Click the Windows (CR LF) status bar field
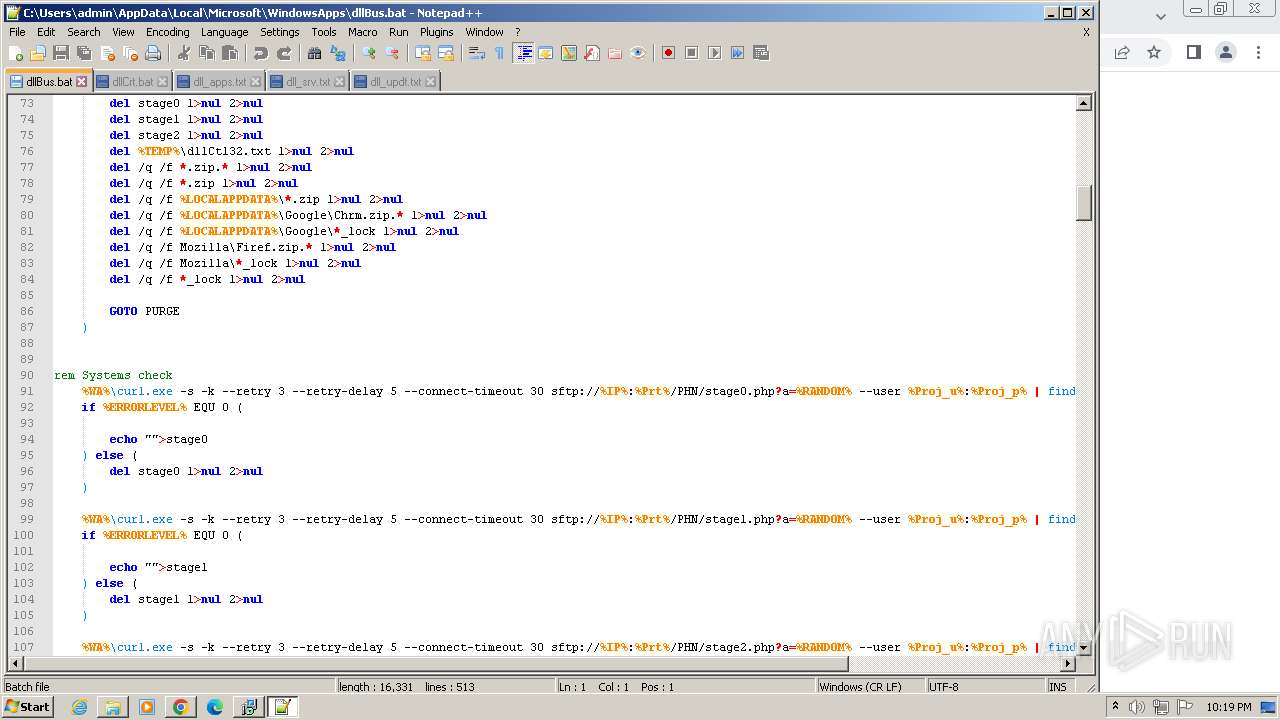Viewport: 1280px width, 720px height. [x=870, y=686]
